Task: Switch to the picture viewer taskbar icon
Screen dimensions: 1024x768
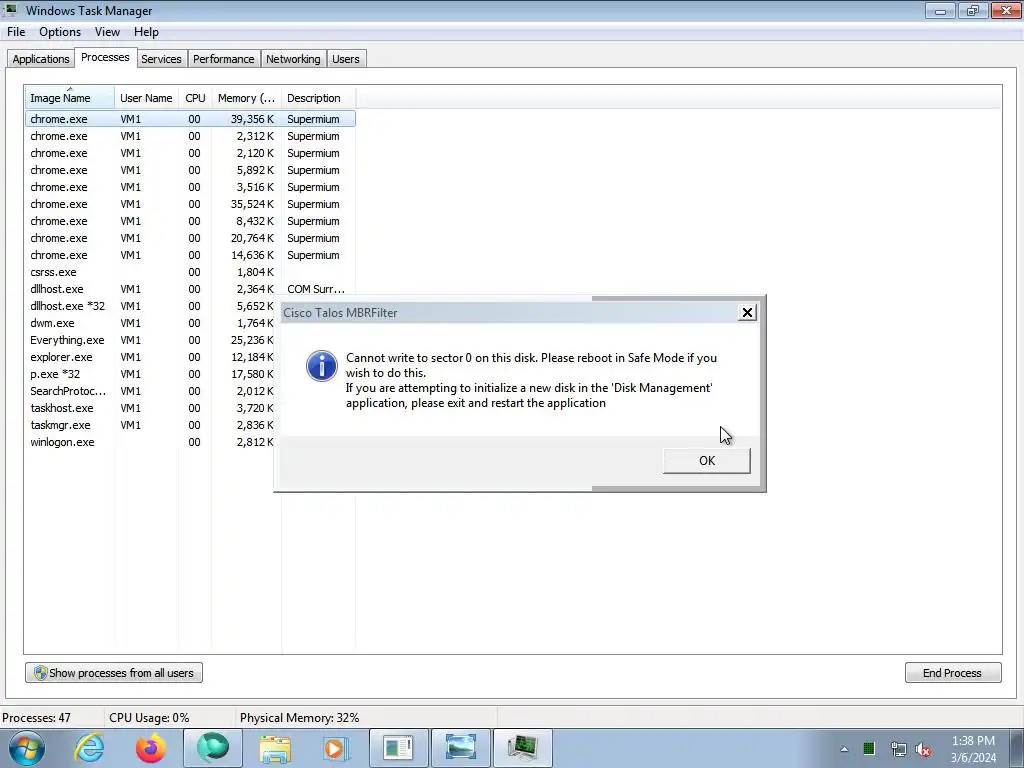Action: pos(460,748)
